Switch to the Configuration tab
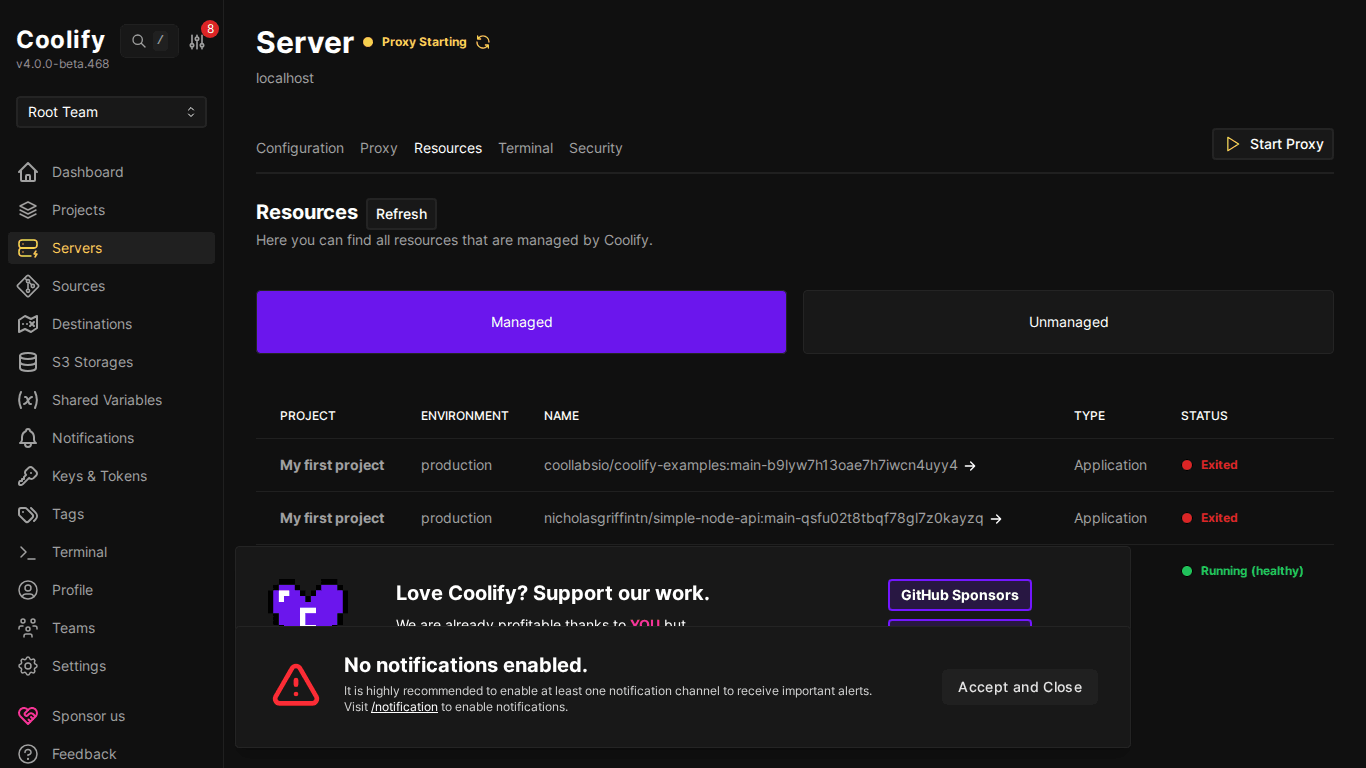This screenshot has height=768, width=1366. pyautogui.click(x=300, y=147)
